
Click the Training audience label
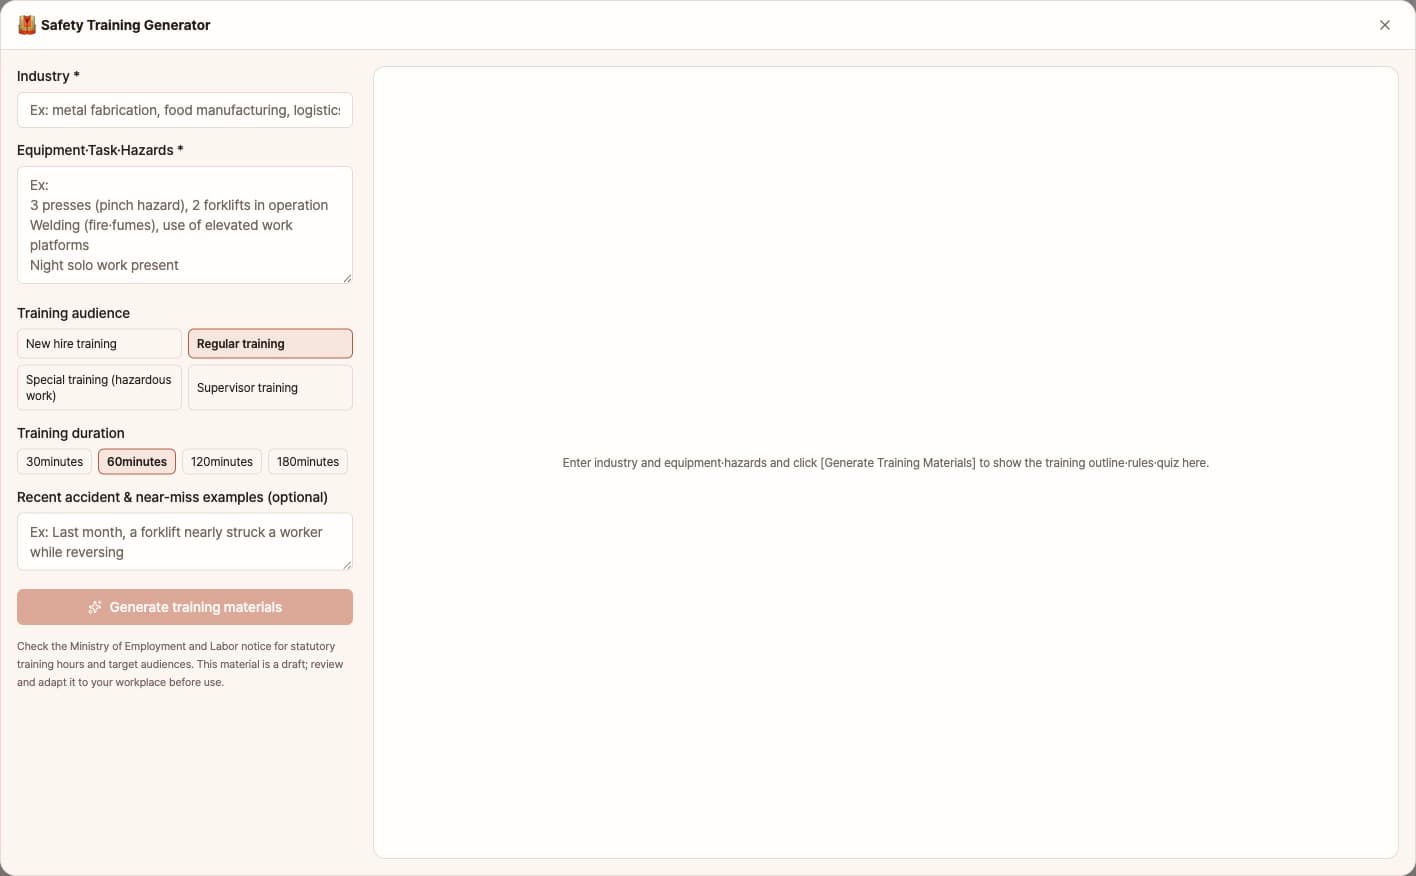(73, 313)
